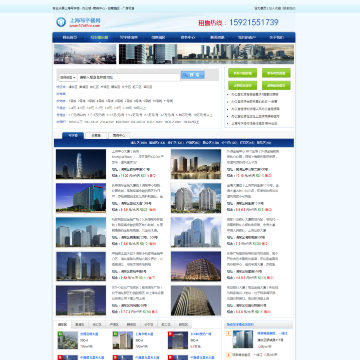Image resolution: width=360 pixels, height=360 pixels.
Task: Click the bottom-right green sidebar button
Action: [x=276, y=85]
